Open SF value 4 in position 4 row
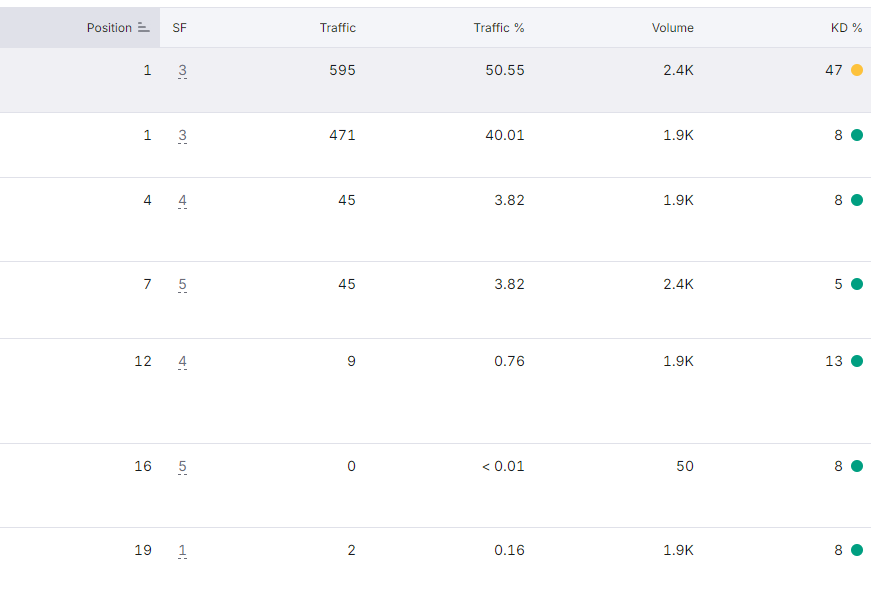The image size is (871, 615). pyautogui.click(x=182, y=201)
